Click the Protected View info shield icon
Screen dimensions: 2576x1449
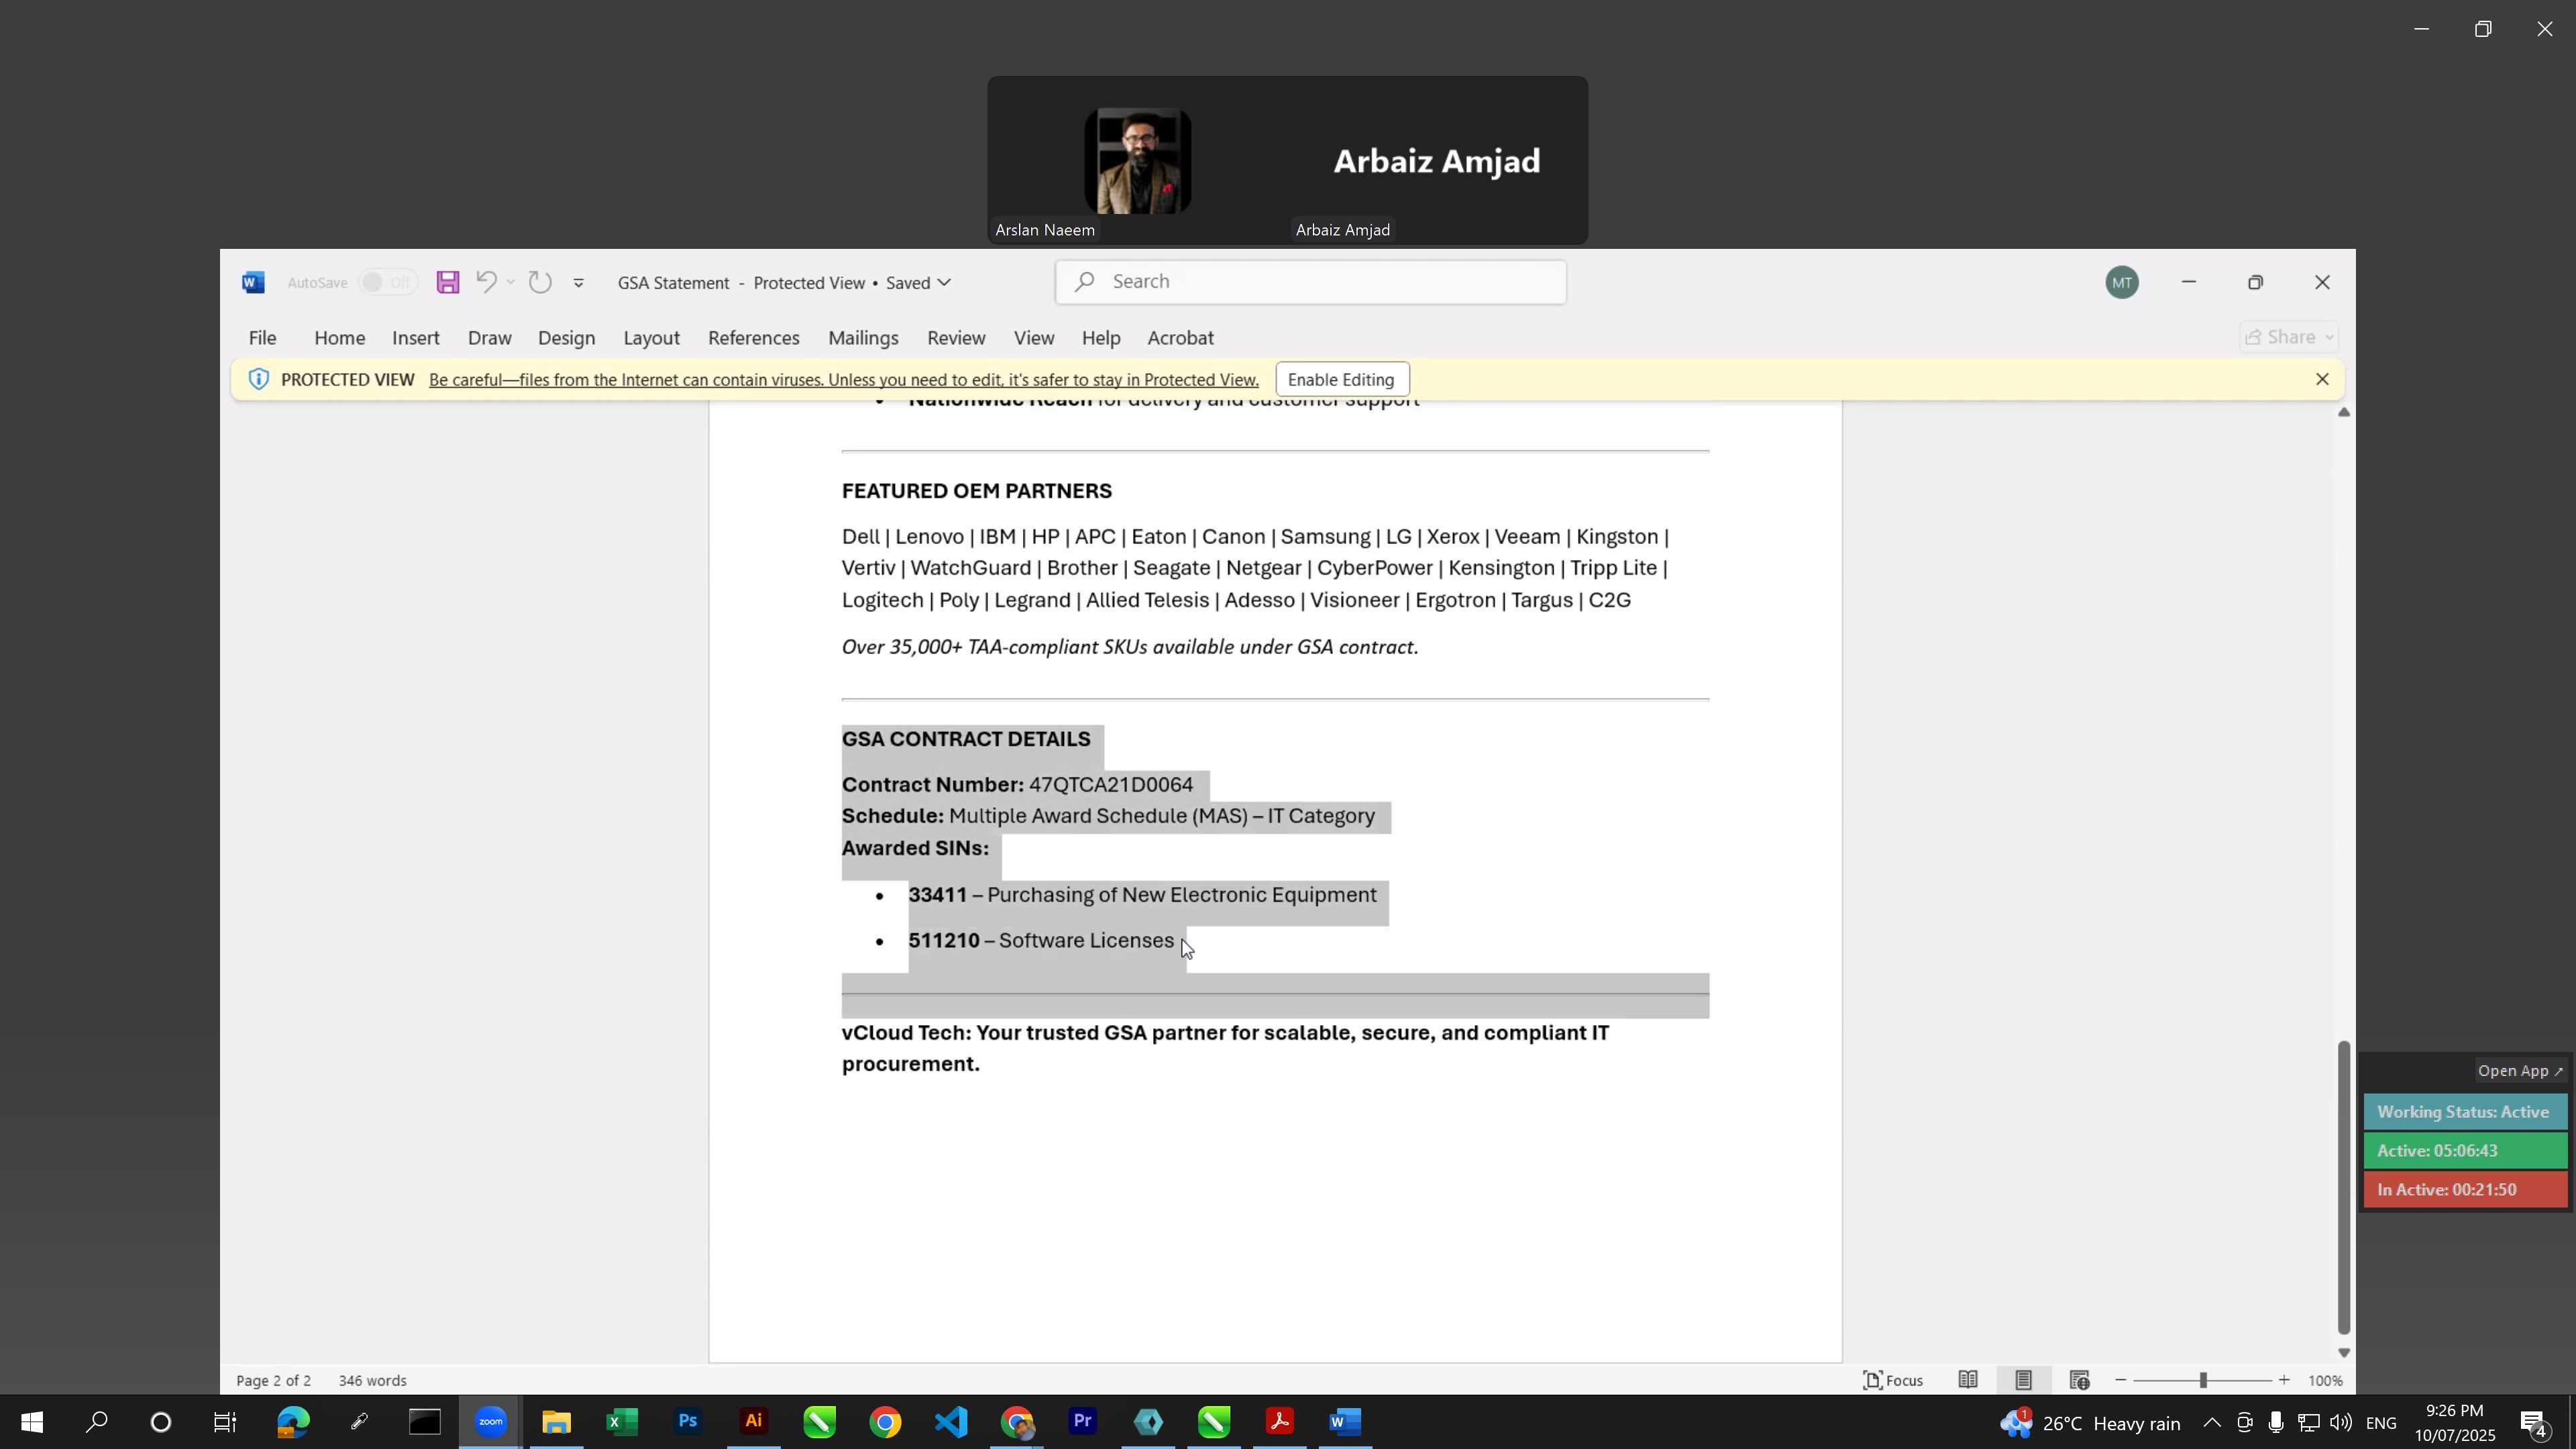tap(258, 379)
